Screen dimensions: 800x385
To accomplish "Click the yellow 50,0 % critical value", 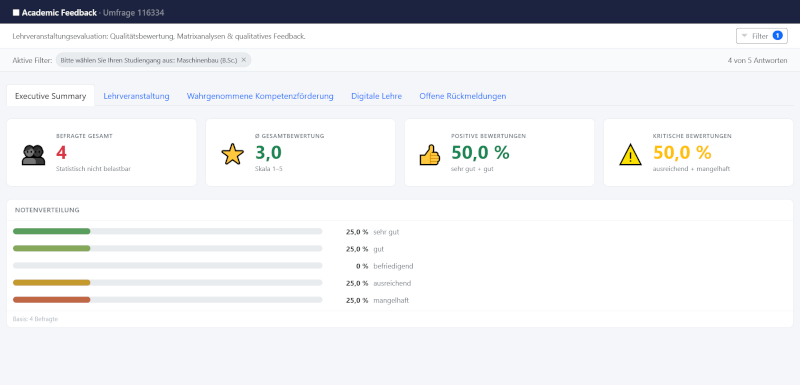I will [682, 152].
